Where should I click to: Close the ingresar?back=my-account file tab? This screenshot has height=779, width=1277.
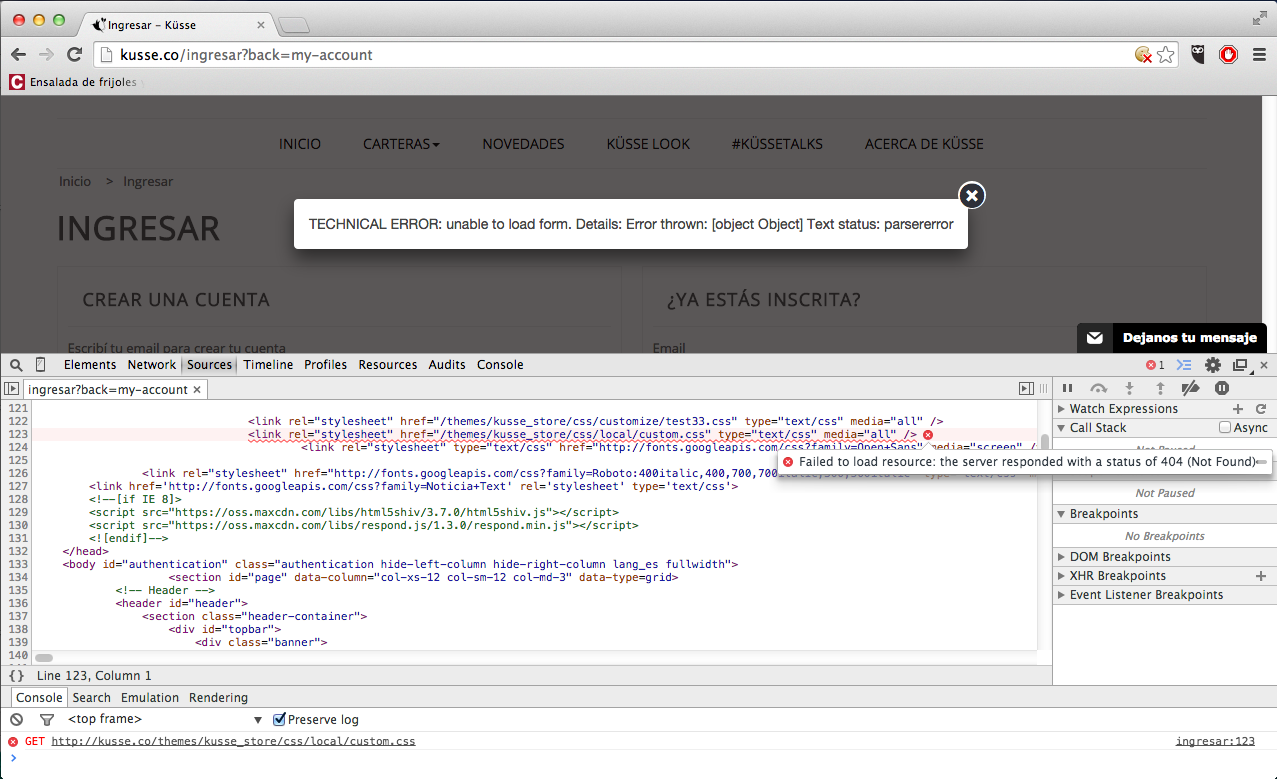coord(197,390)
